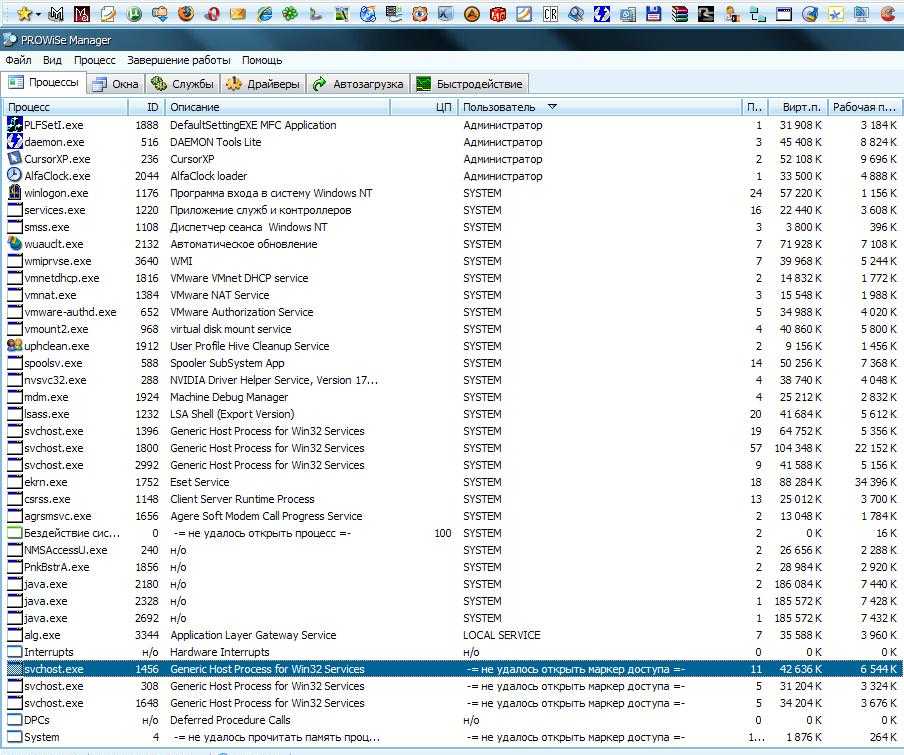Switch to the Окна tab
Image resolution: width=904 pixels, height=755 pixels.
coord(116,84)
